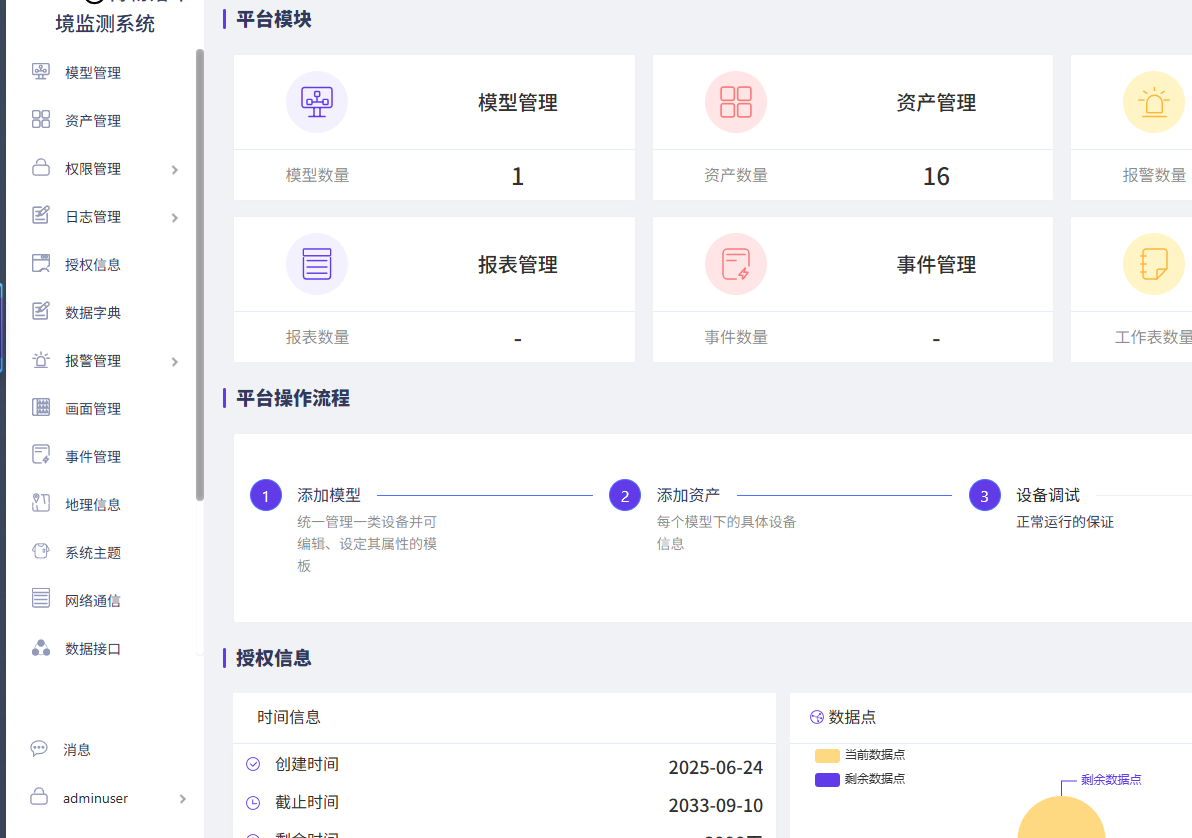Open 模型管理 in the sidebar
The image size is (1192, 838).
pyautogui.click(x=93, y=73)
